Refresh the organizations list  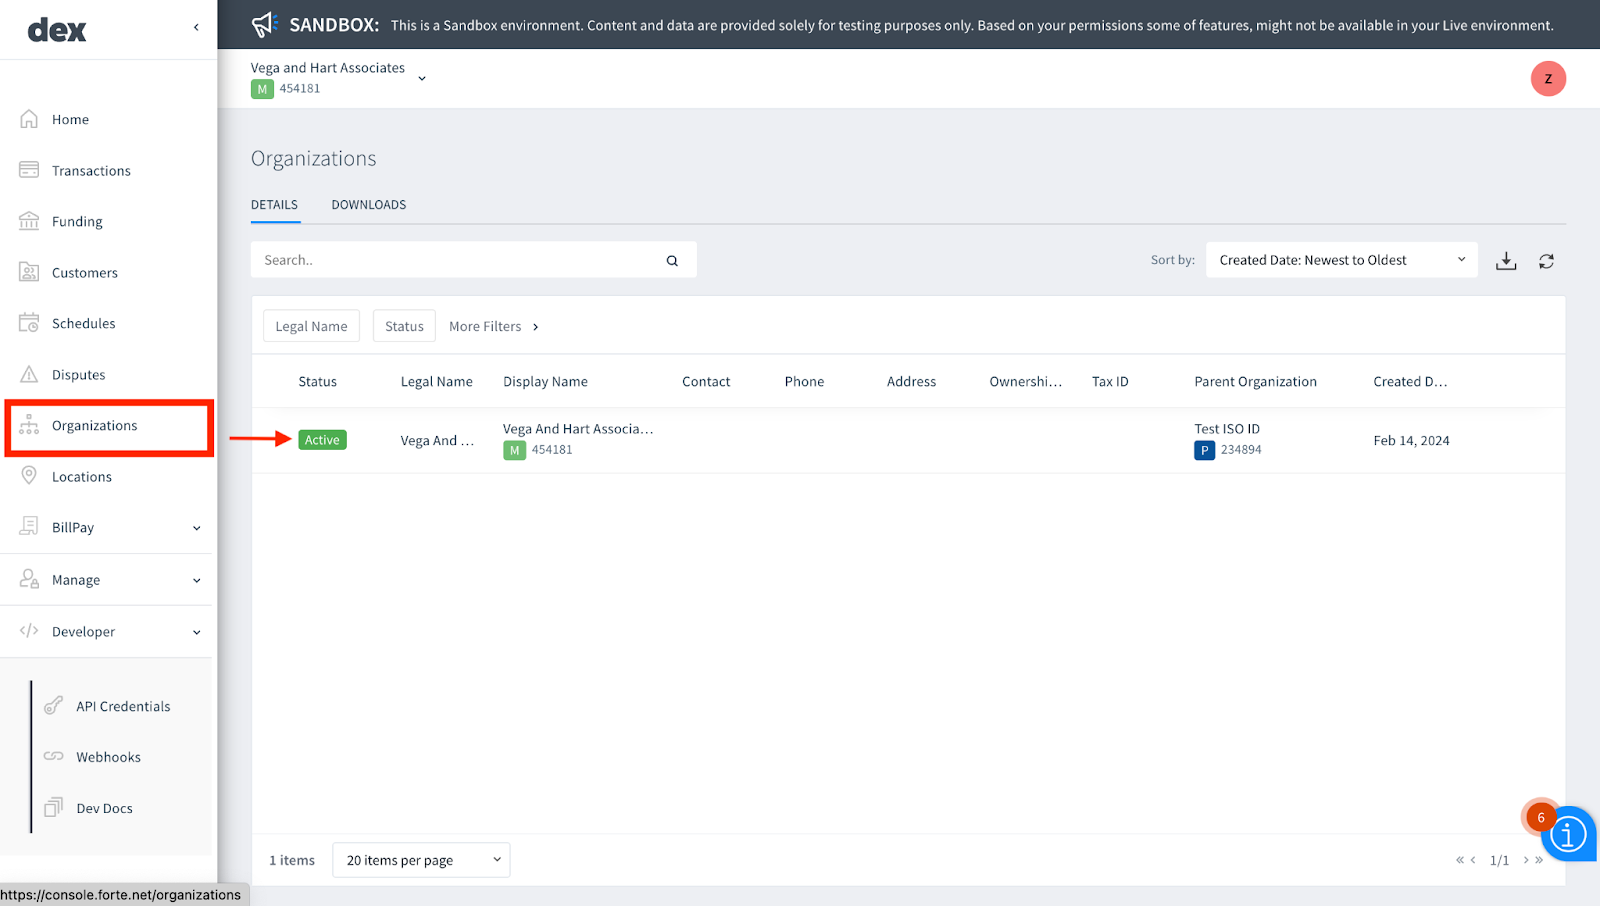1546,260
